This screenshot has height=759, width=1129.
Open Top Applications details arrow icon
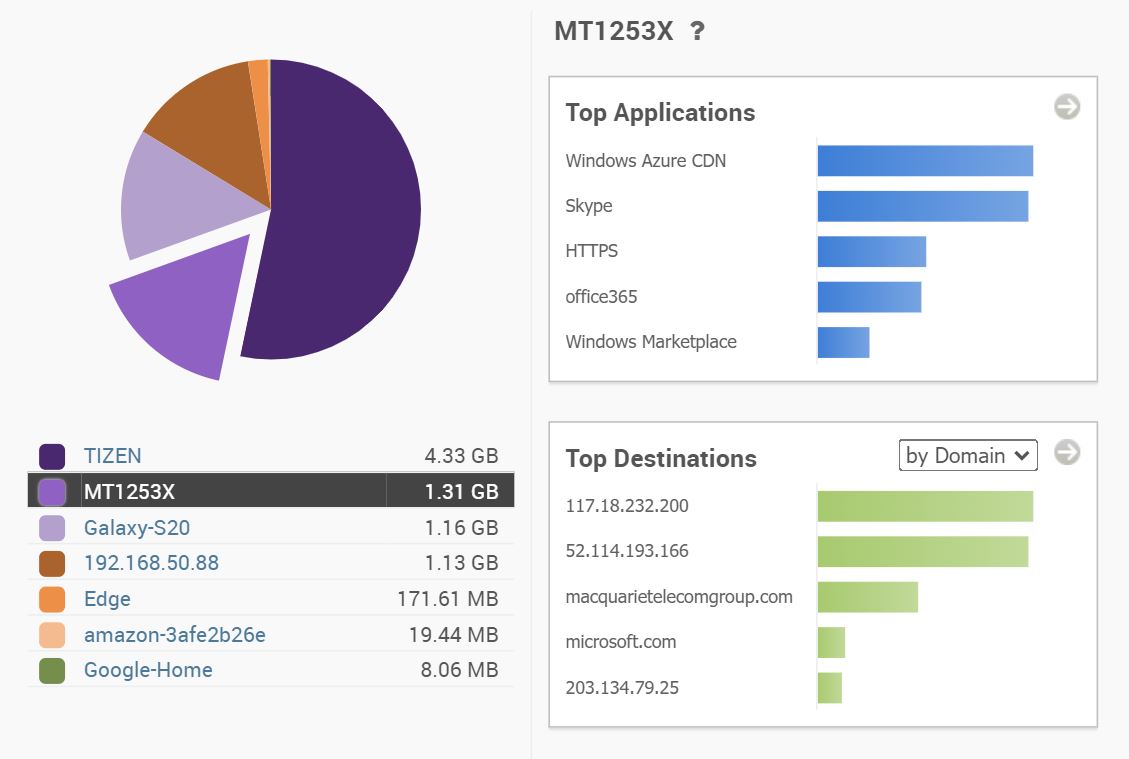pos(1067,107)
